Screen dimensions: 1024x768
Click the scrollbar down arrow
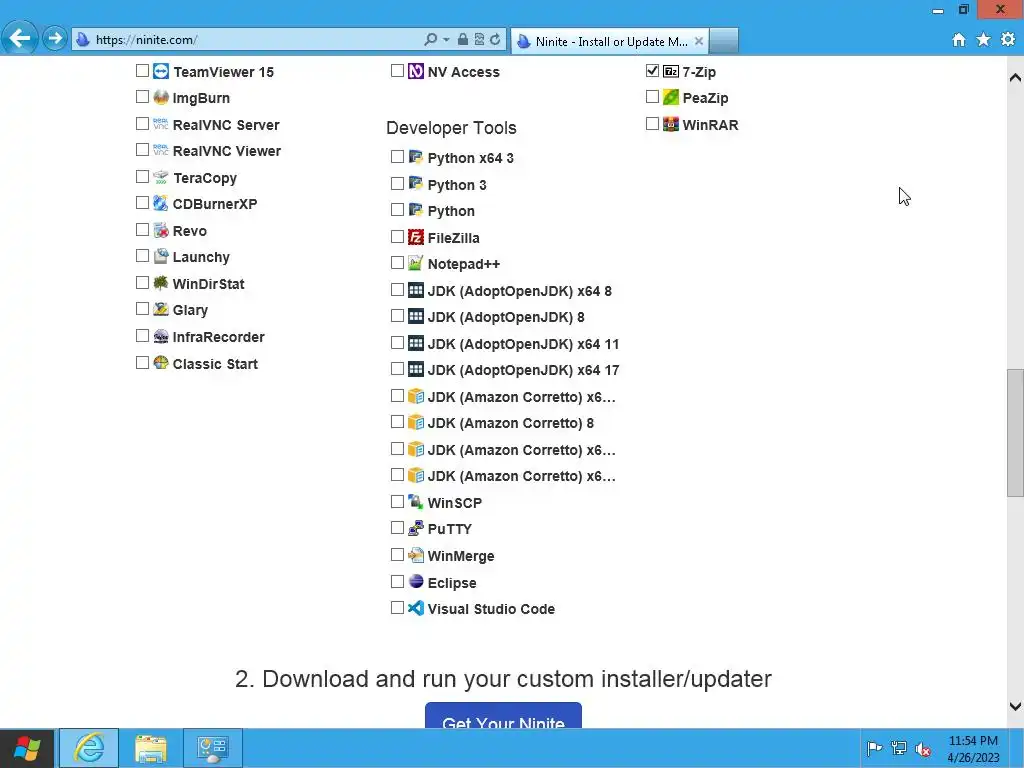click(1015, 706)
